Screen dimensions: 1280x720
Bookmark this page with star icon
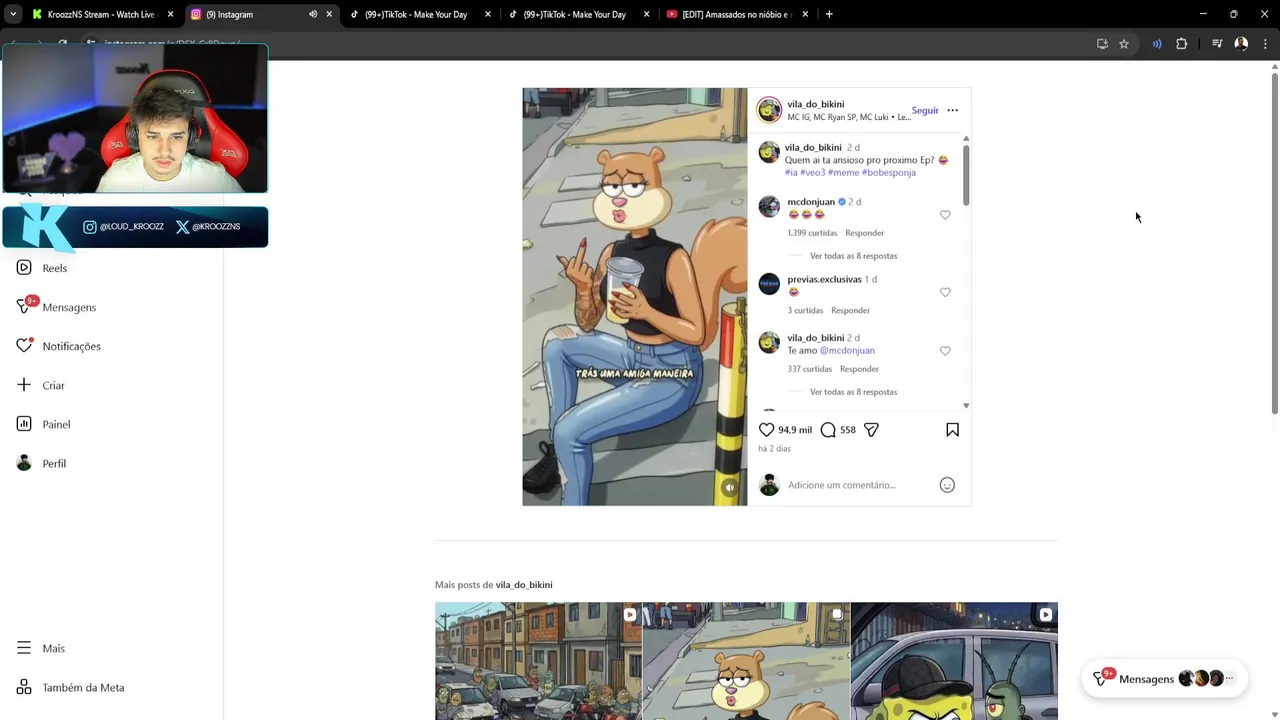pos(1124,44)
